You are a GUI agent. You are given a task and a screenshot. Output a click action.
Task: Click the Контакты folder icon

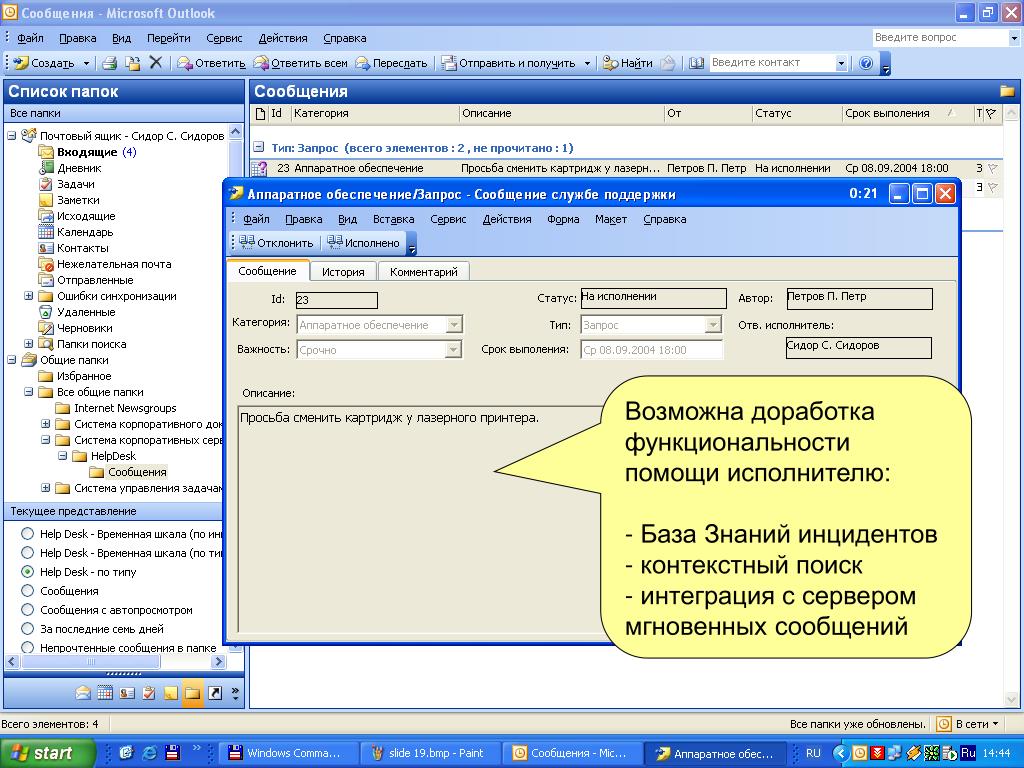pos(46,248)
